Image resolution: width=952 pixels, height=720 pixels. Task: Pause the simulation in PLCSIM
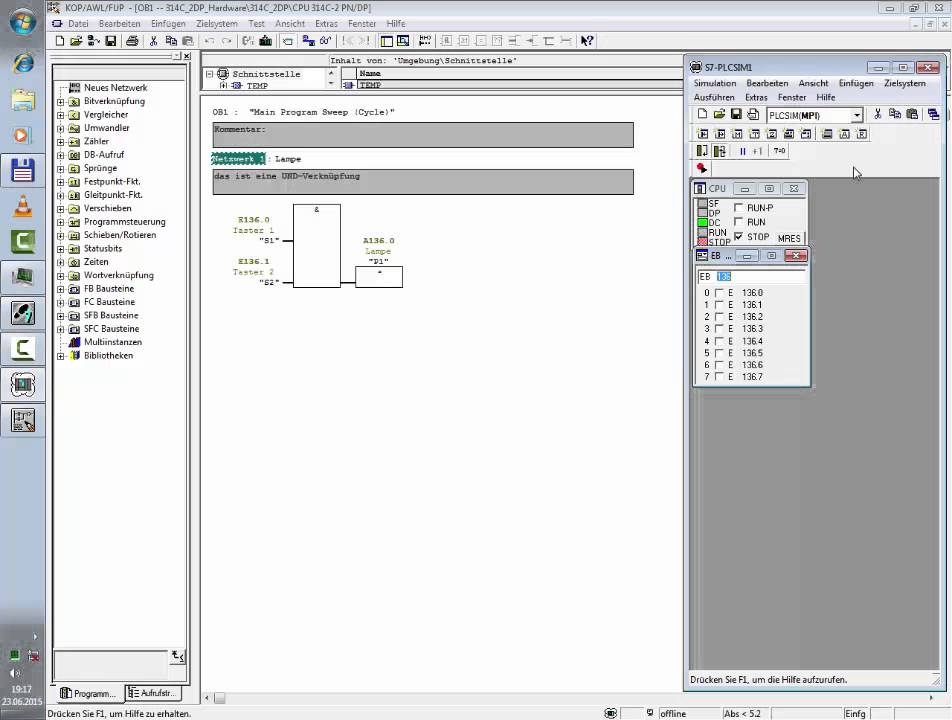(743, 151)
